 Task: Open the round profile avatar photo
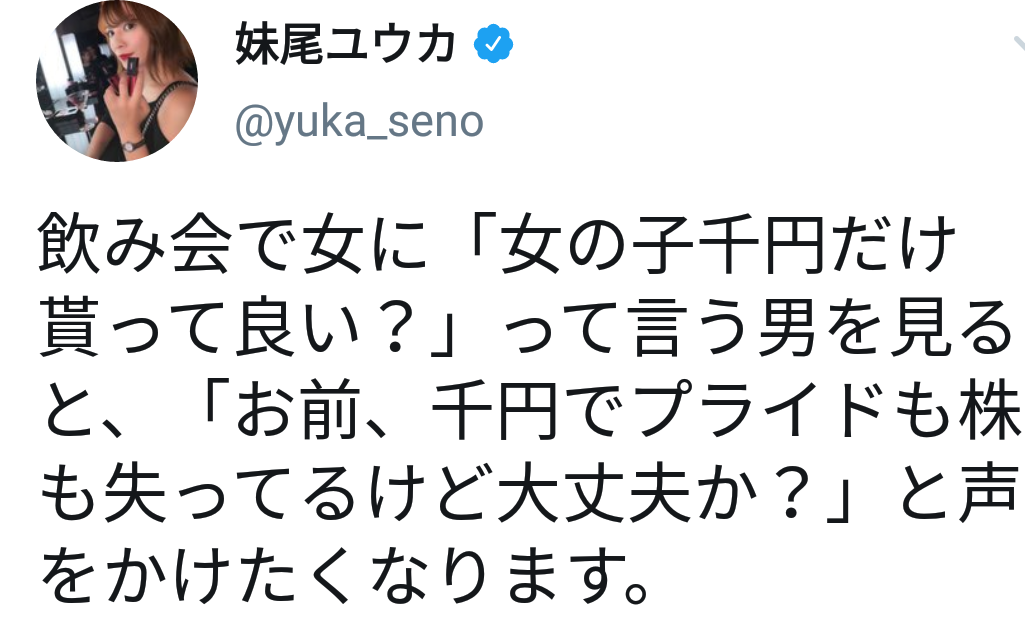click(117, 81)
